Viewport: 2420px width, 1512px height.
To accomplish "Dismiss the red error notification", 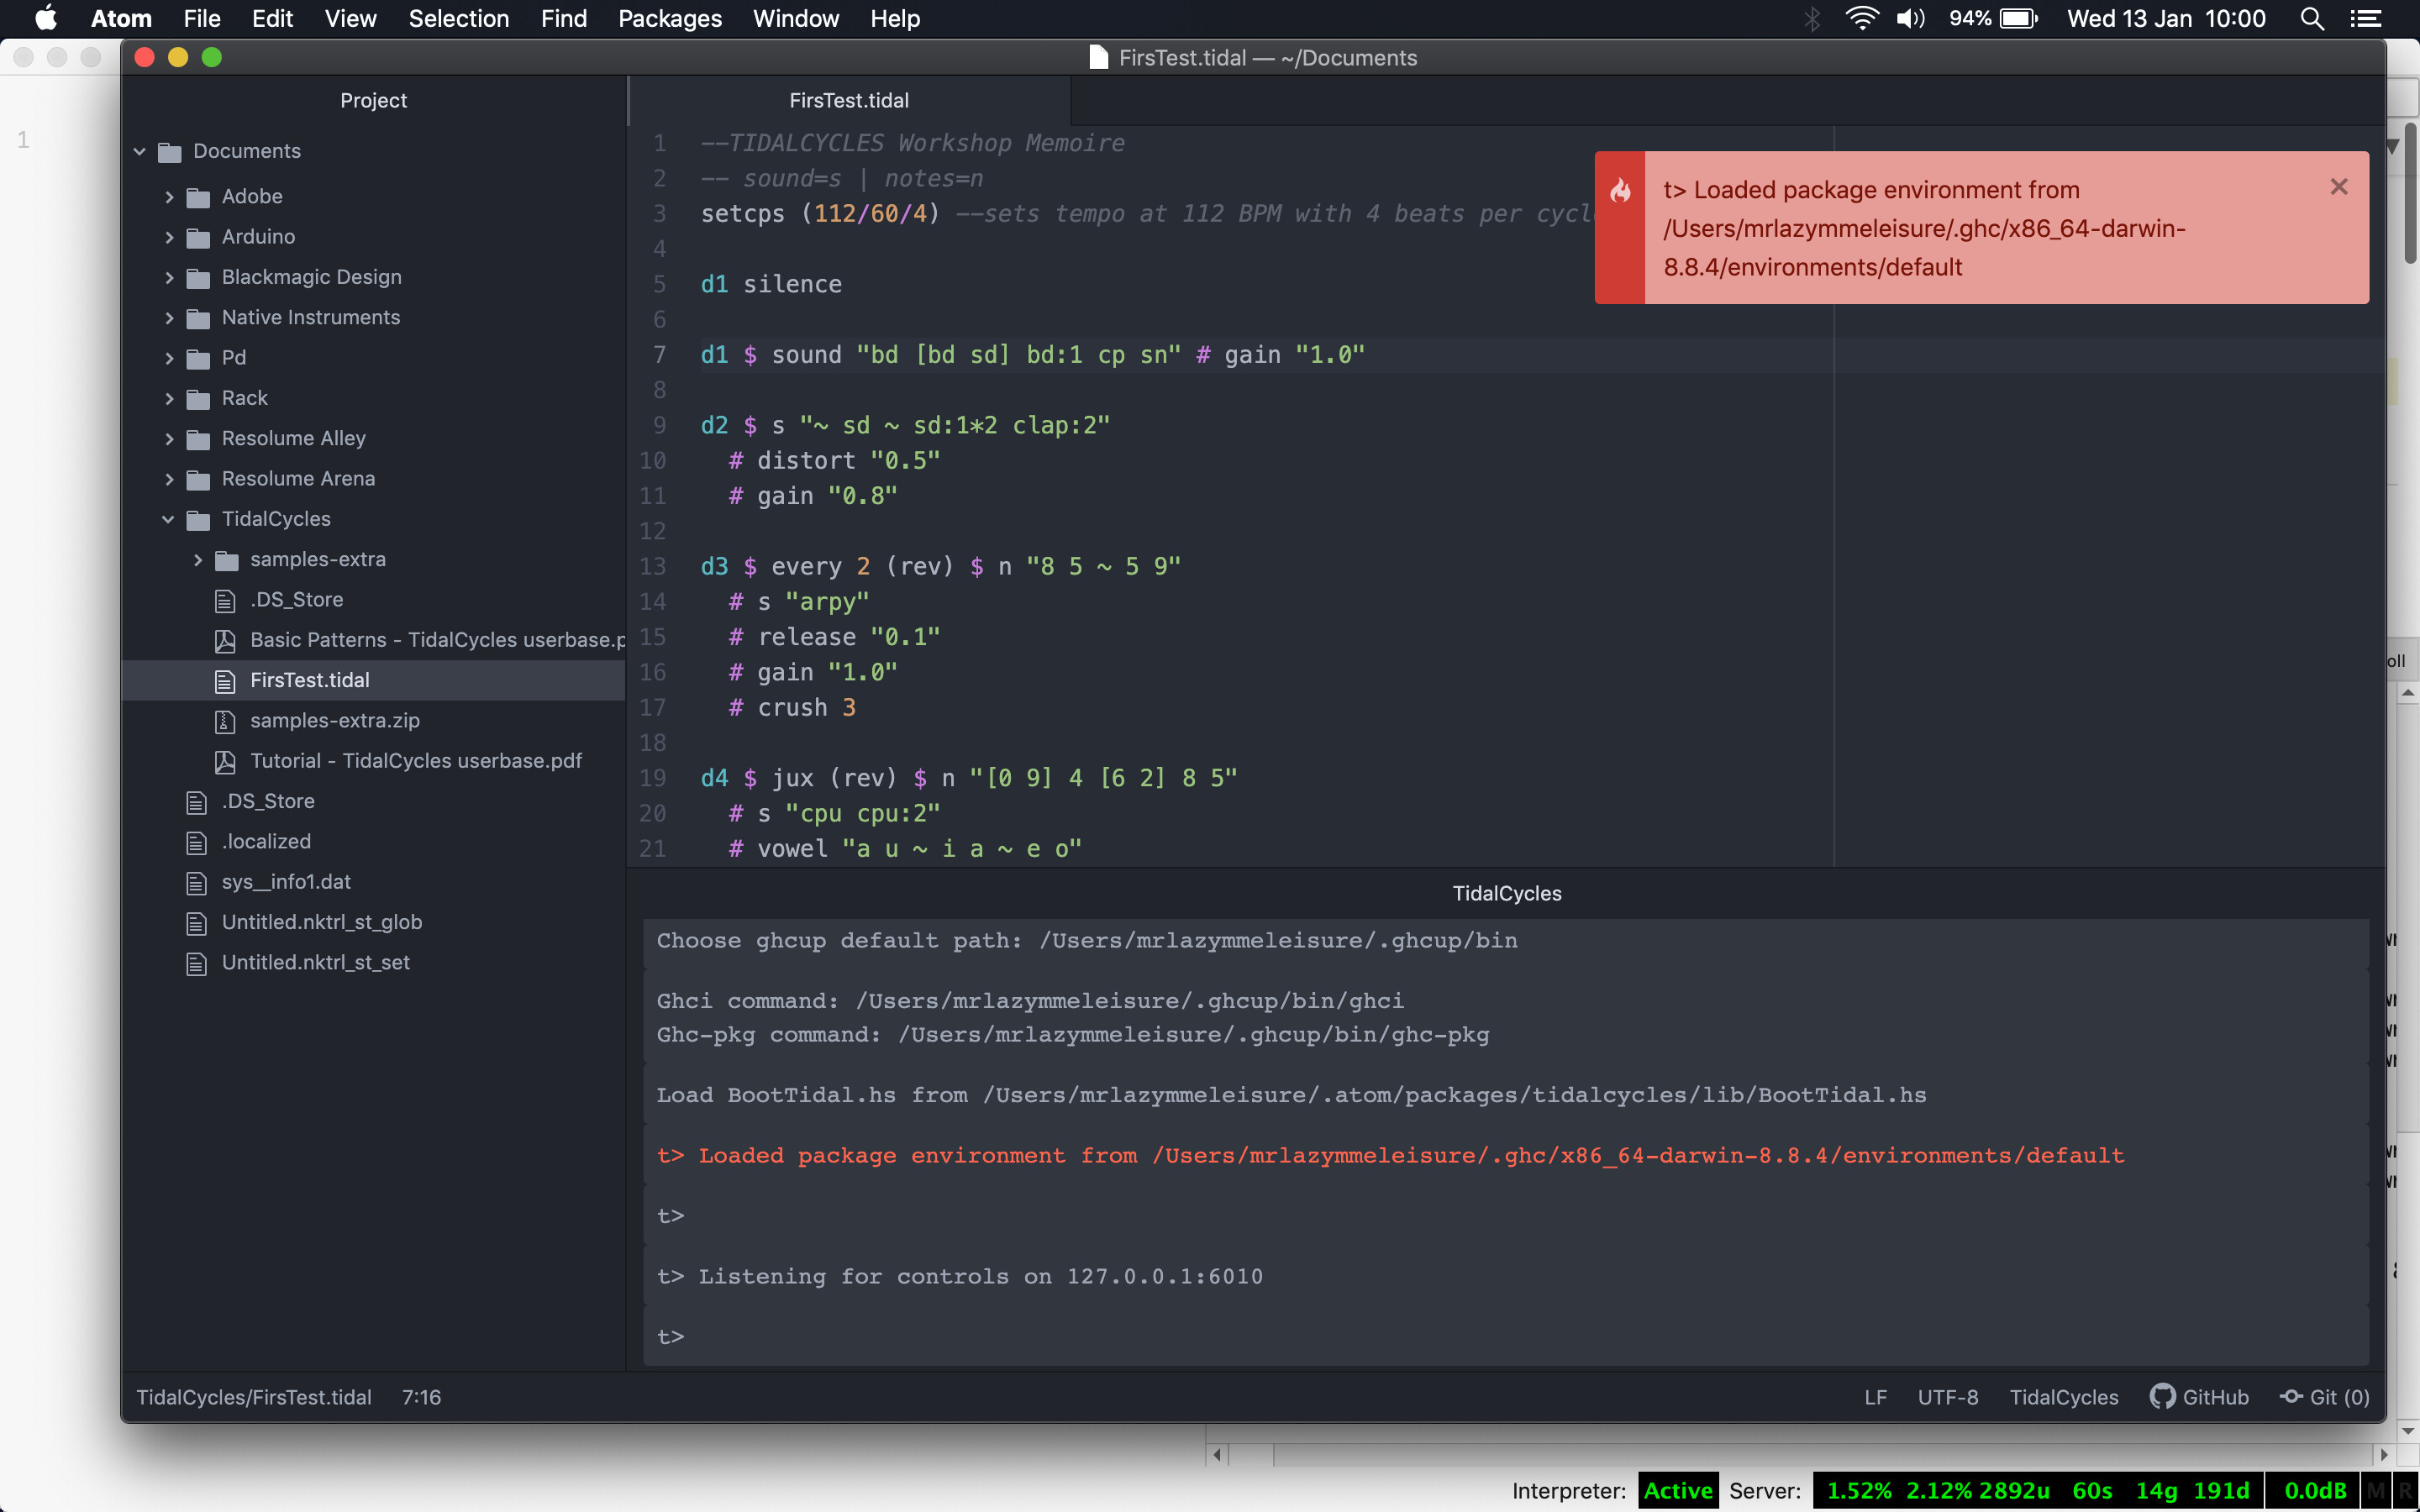I will tap(2338, 187).
